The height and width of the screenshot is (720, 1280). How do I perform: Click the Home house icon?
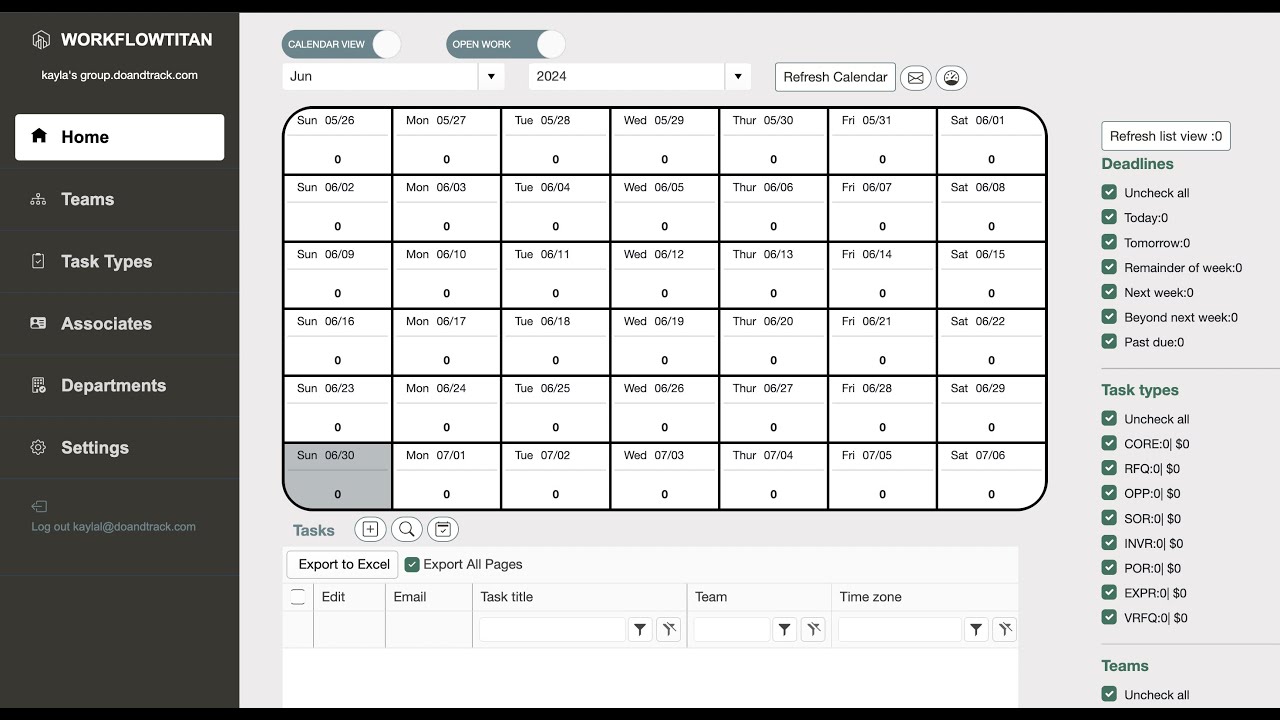(x=39, y=136)
